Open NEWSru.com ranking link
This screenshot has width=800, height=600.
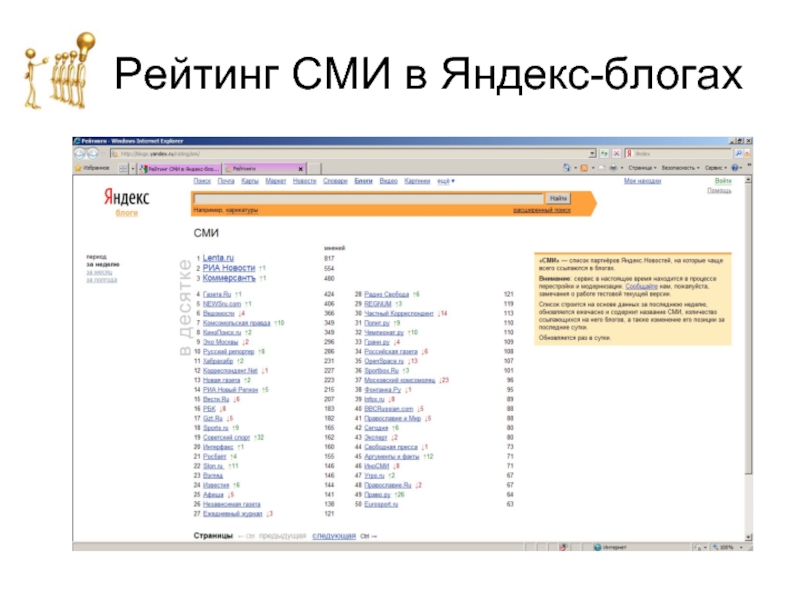click(x=222, y=304)
